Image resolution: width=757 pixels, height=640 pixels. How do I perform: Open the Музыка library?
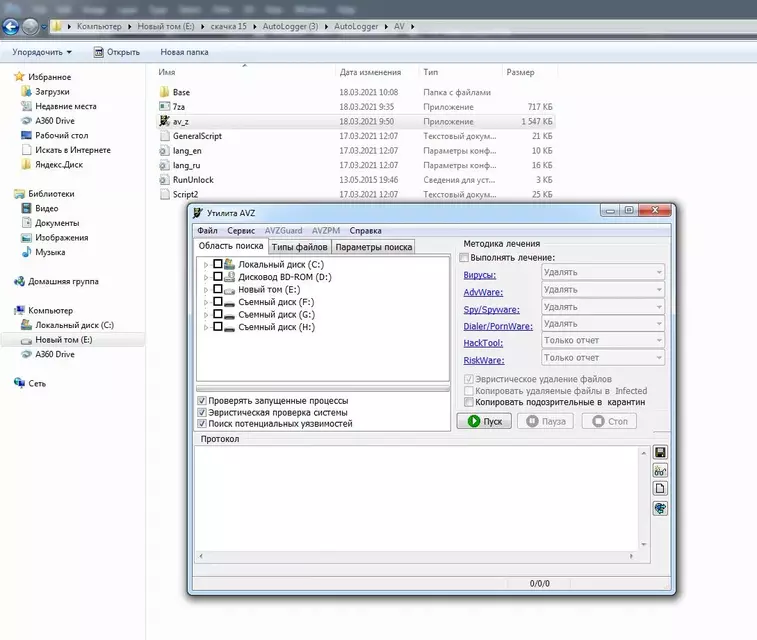[x=50, y=252]
